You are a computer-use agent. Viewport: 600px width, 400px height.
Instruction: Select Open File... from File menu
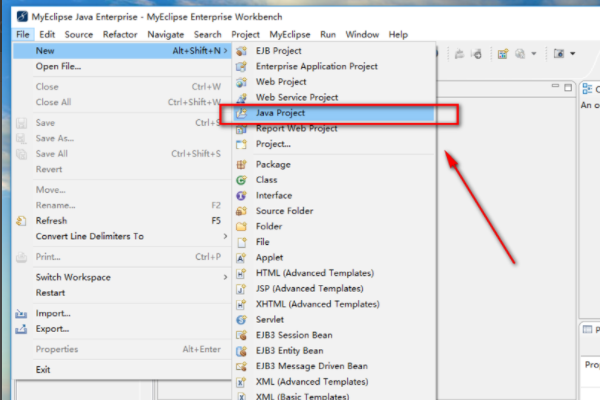(x=58, y=66)
